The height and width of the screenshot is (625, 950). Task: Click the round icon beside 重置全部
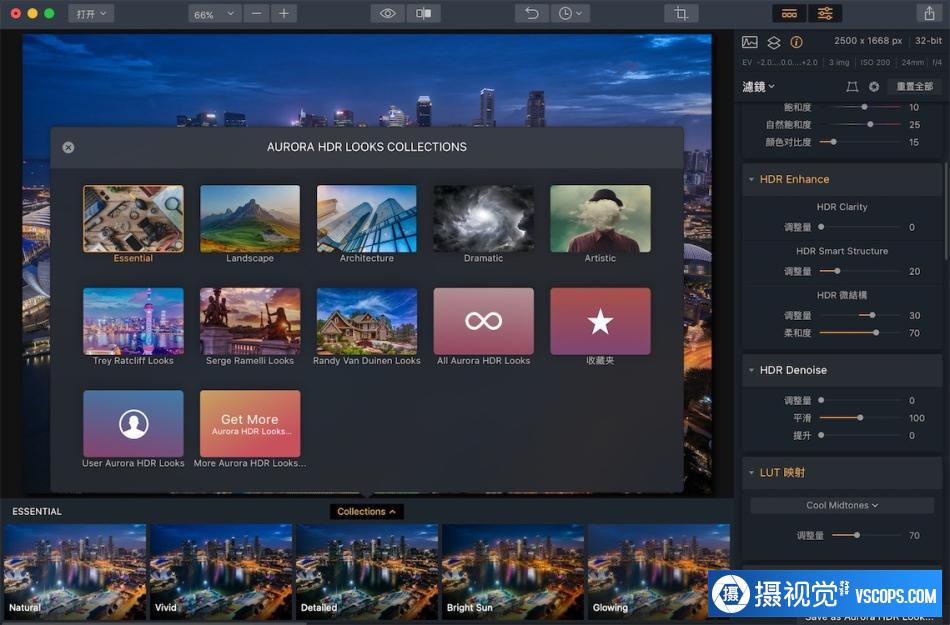[874, 87]
